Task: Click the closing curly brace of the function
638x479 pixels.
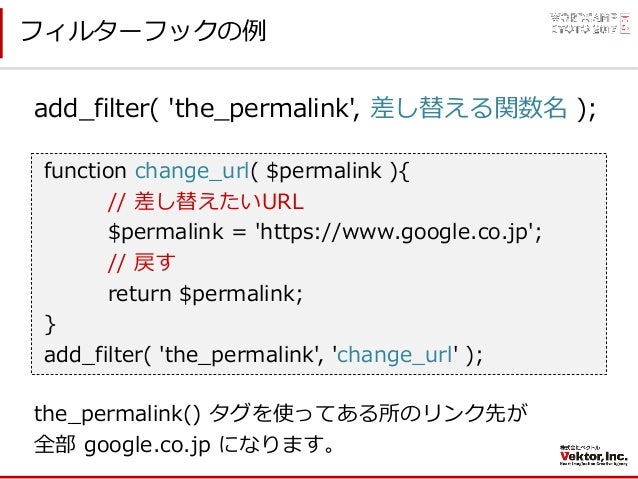Action: tap(50, 324)
